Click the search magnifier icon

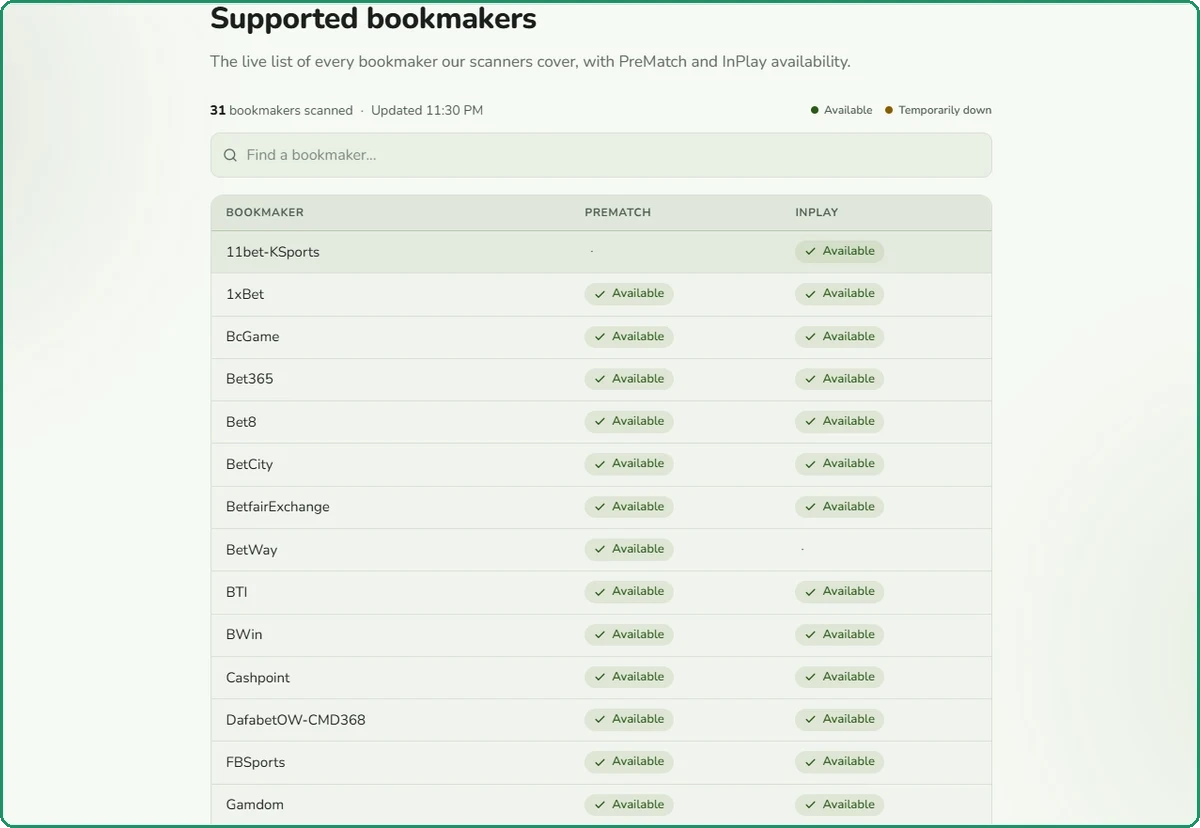[x=230, y=155]
